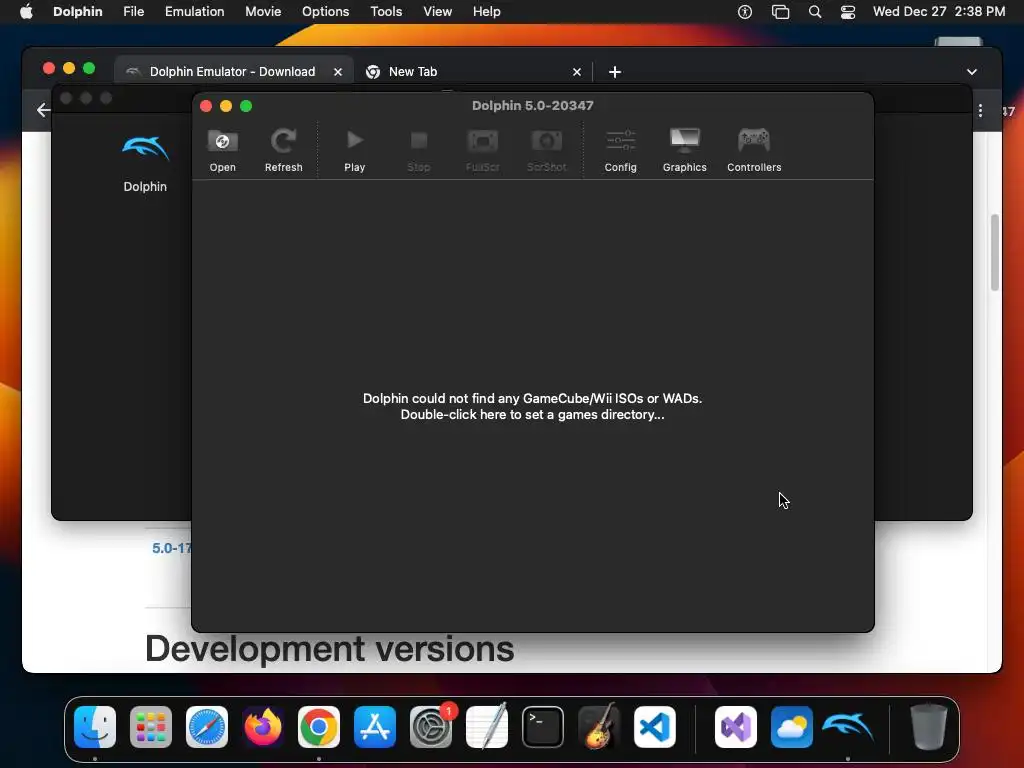
Task: Close the Dolphin Emulator - Download tab
Action: click(x=338, y=72)
